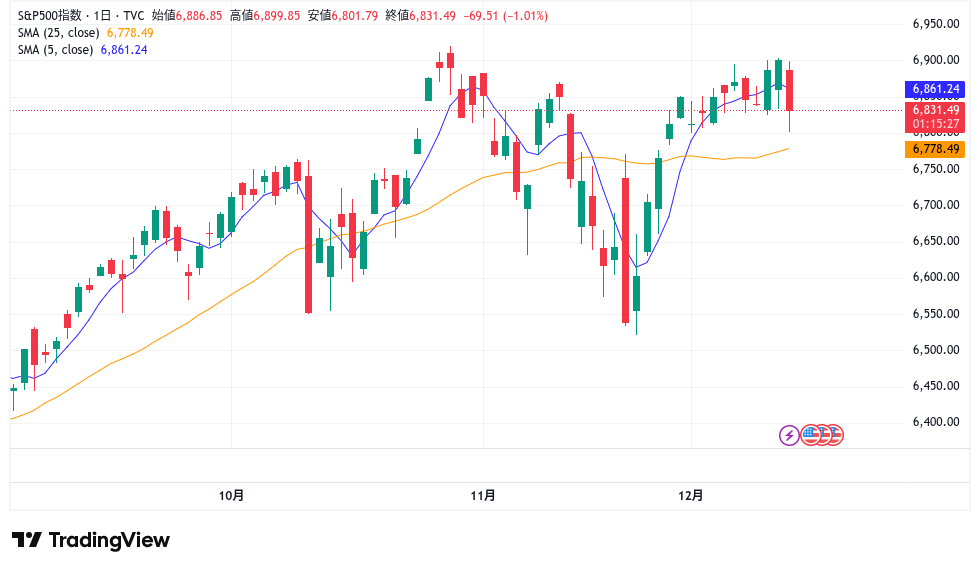Click the blue SMA 5 value in legend
Viewport: 980px width, 570px height.
tap(123, 49)
